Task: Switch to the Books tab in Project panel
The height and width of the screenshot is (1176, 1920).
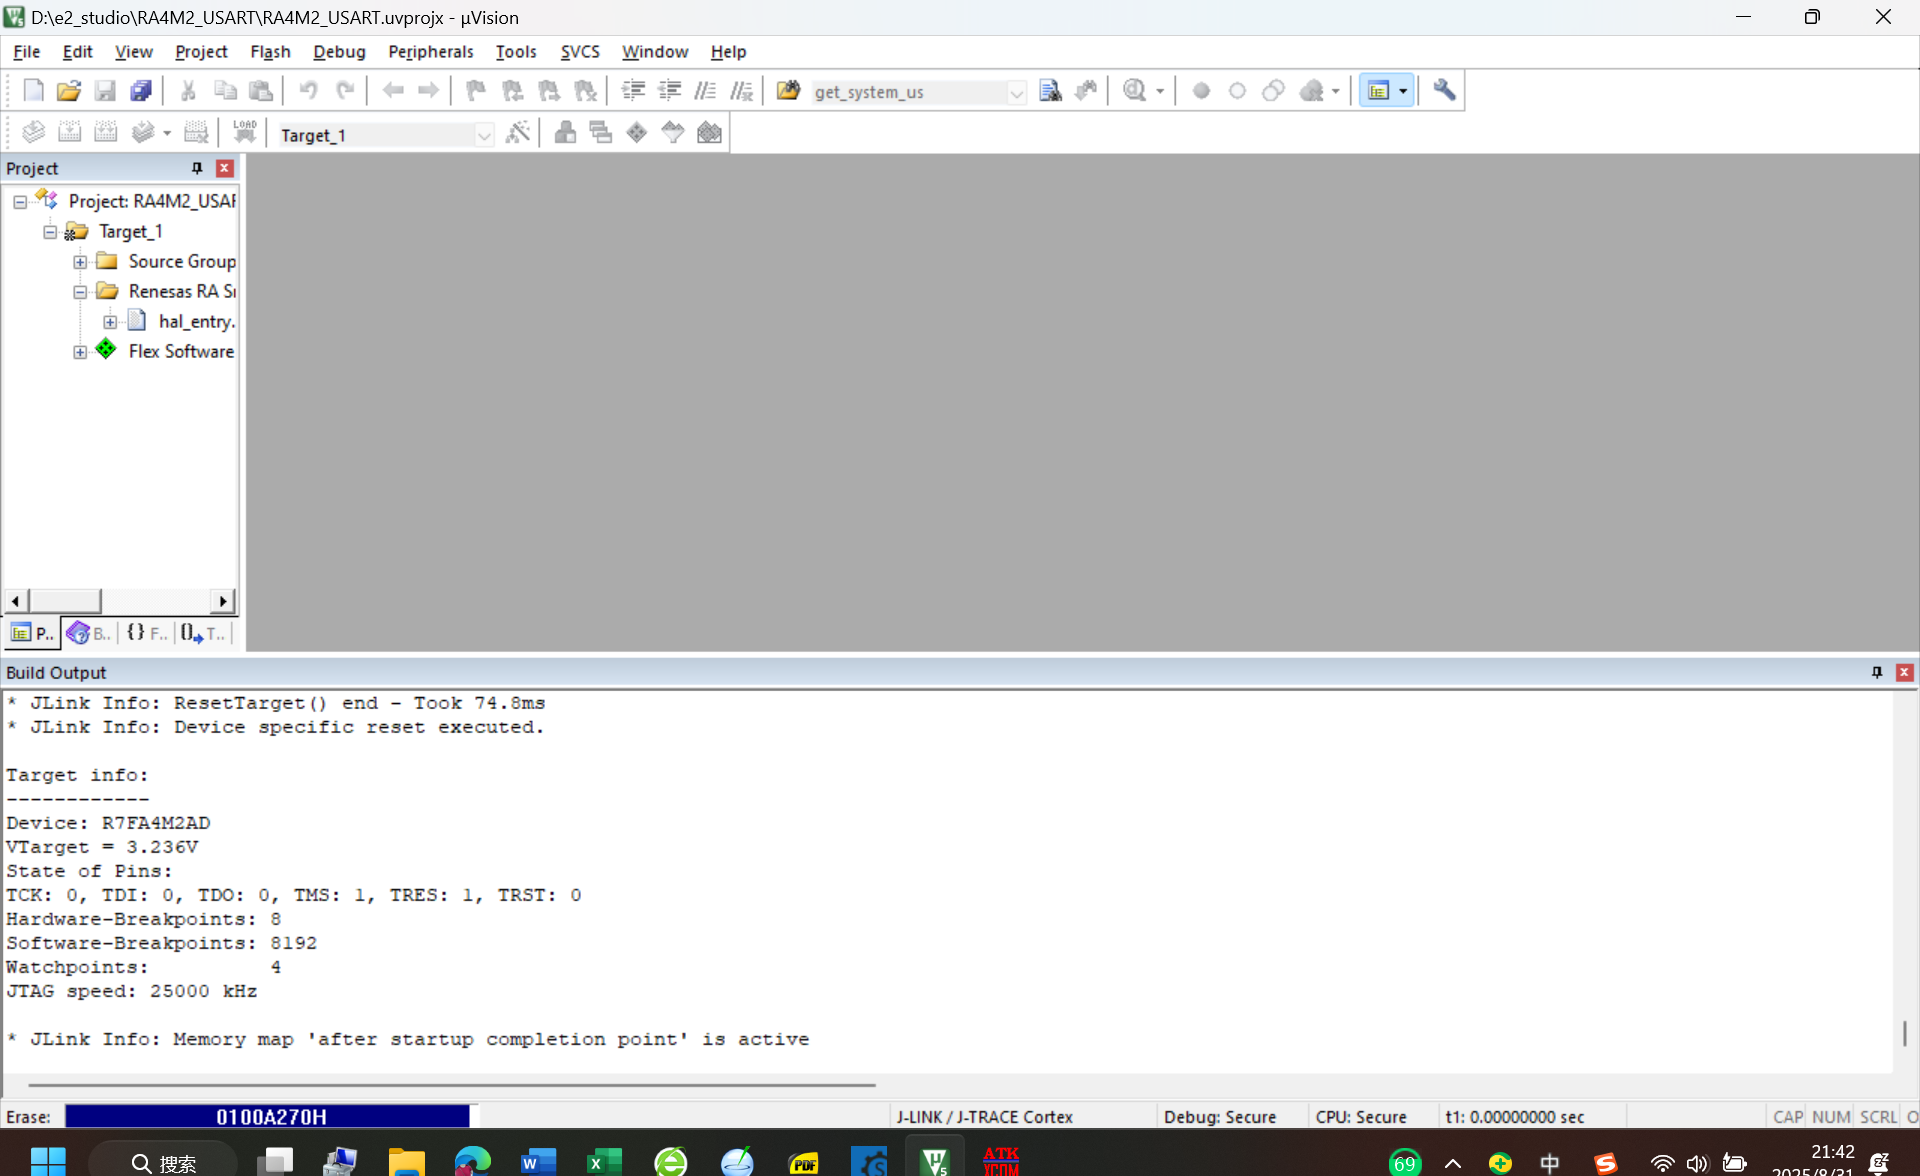Action: click(89, 633)
